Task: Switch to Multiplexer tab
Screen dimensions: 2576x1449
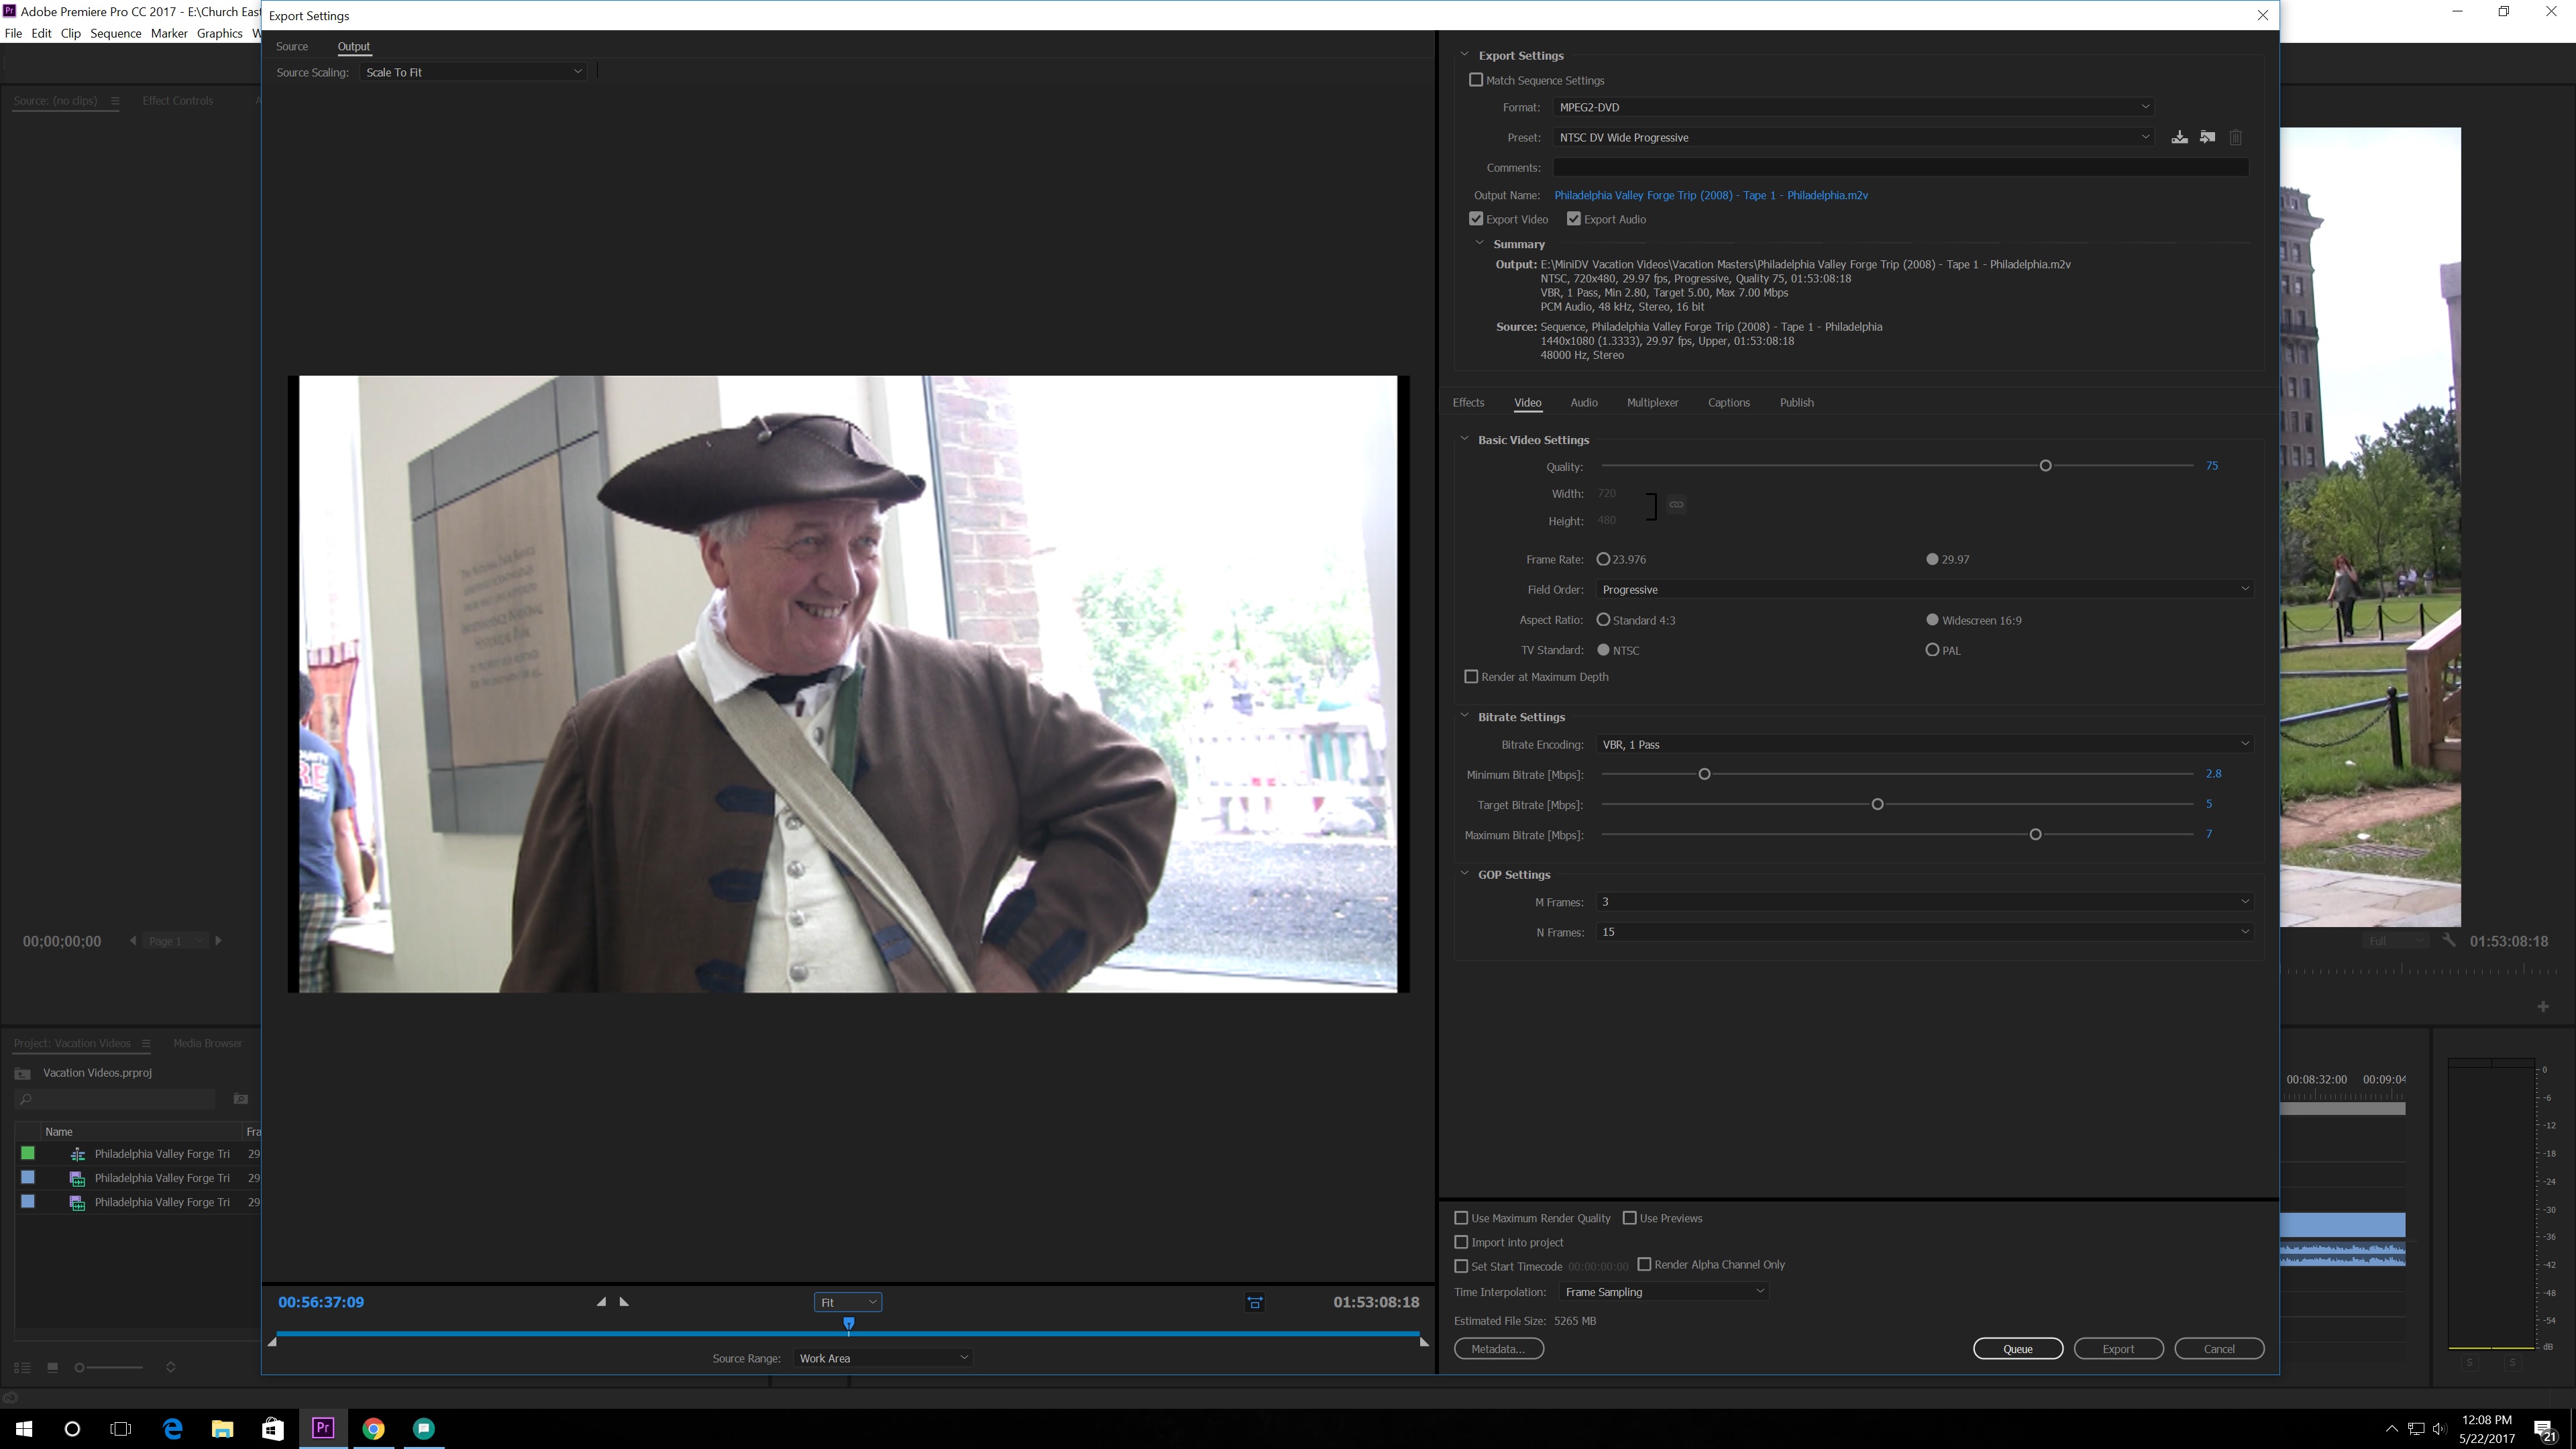Action: point(1652,402)
